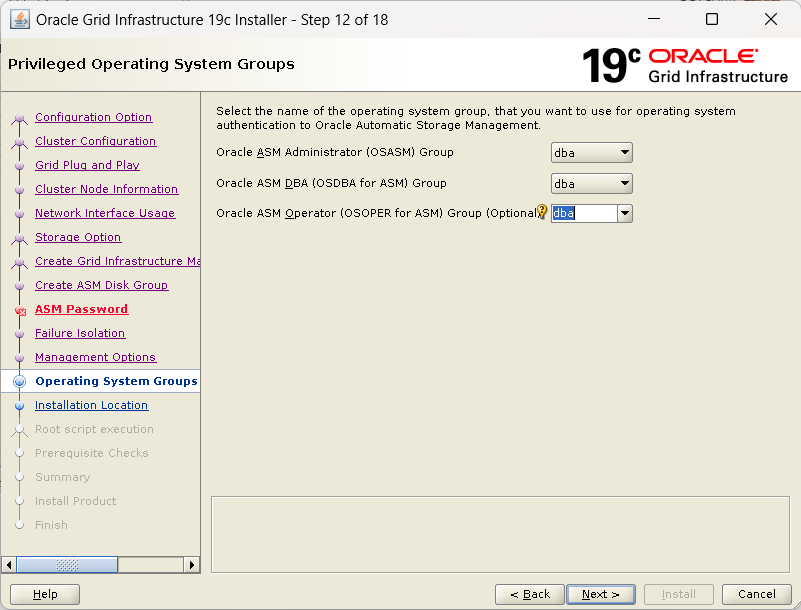
Task: Minimize the installer window
Action: [654, 19]
